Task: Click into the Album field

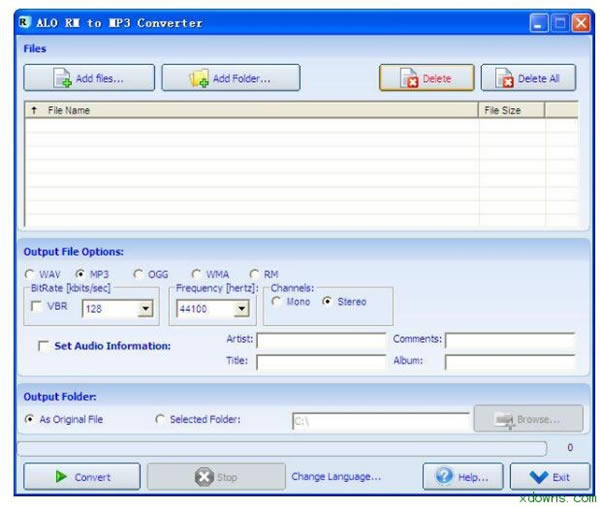Action: pos(510,362)
